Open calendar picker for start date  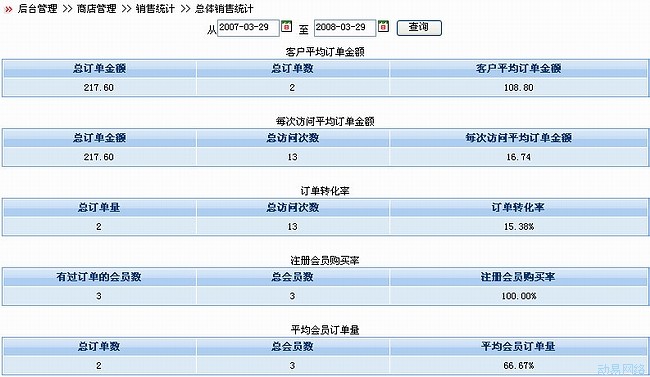pyautogui.click(x=286, y=26)
